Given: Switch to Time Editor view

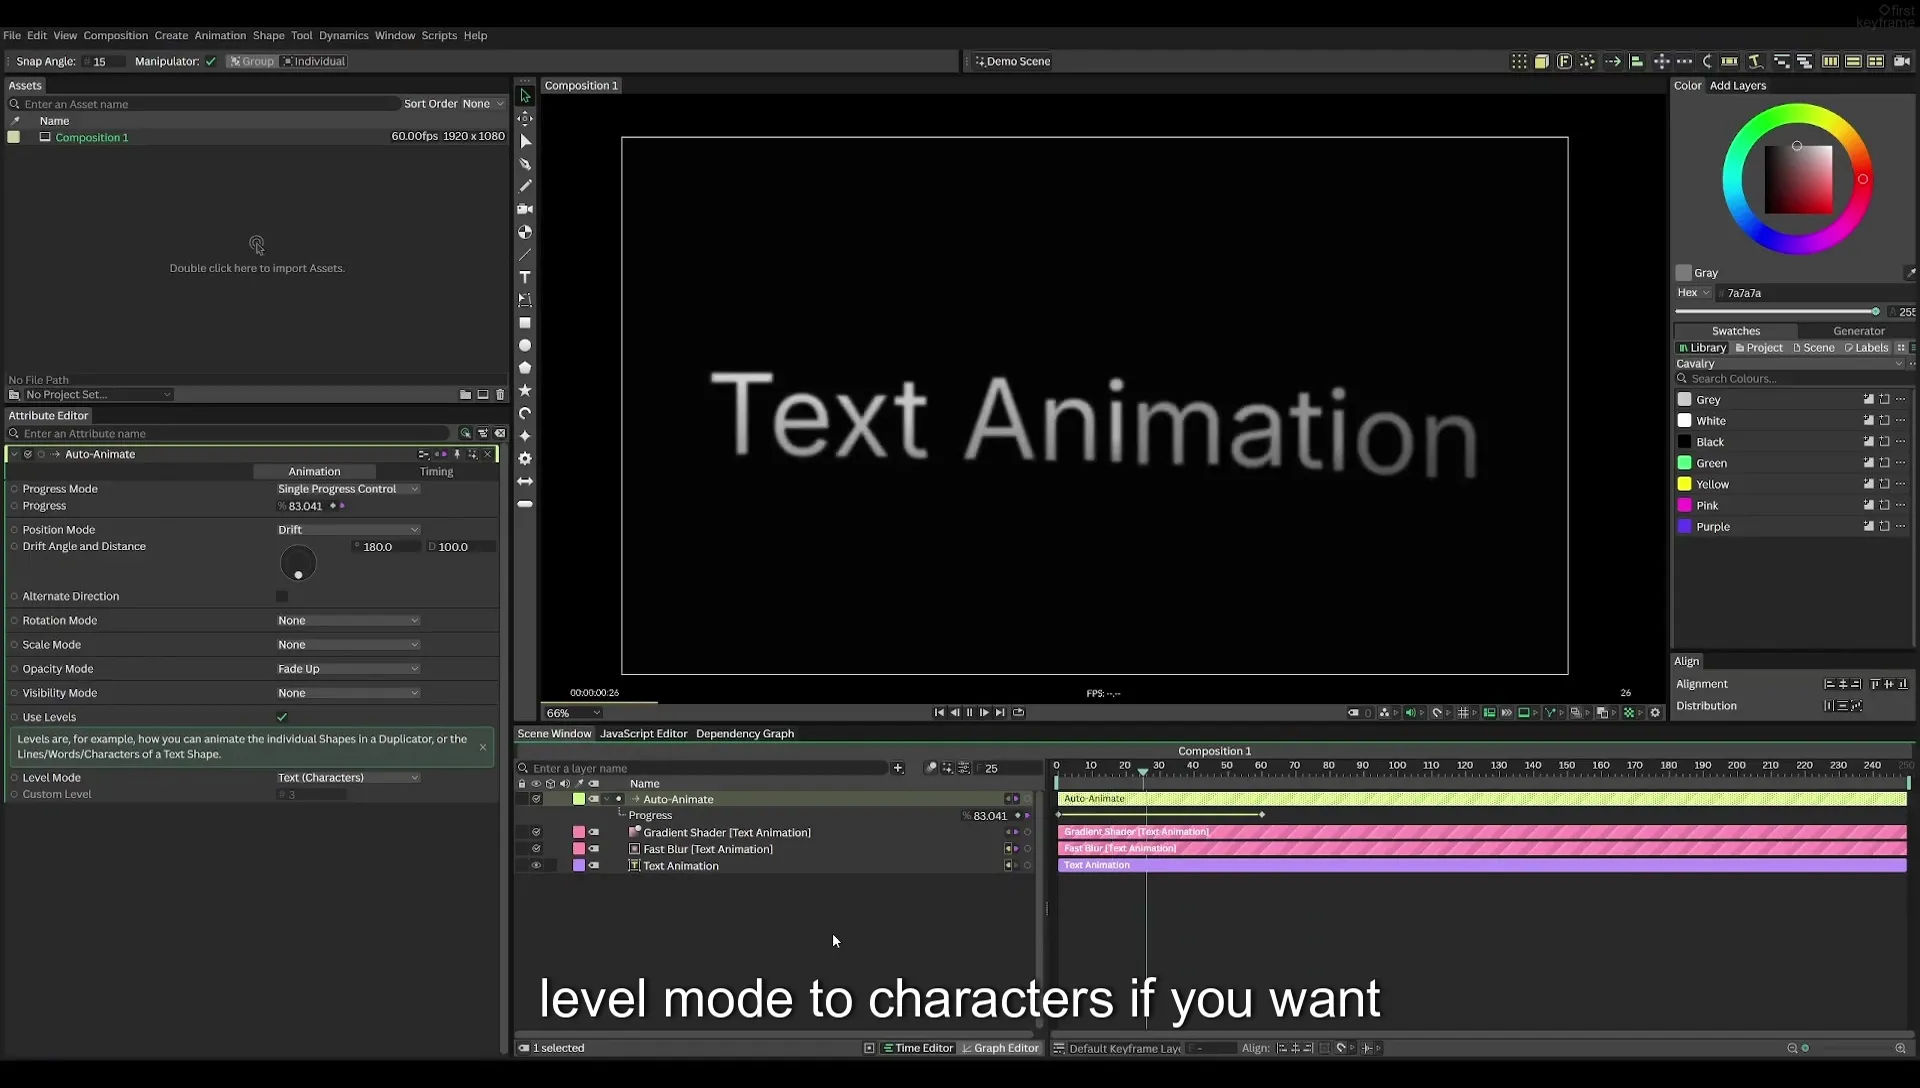Looking at the screenshot, I should 918,1048.
